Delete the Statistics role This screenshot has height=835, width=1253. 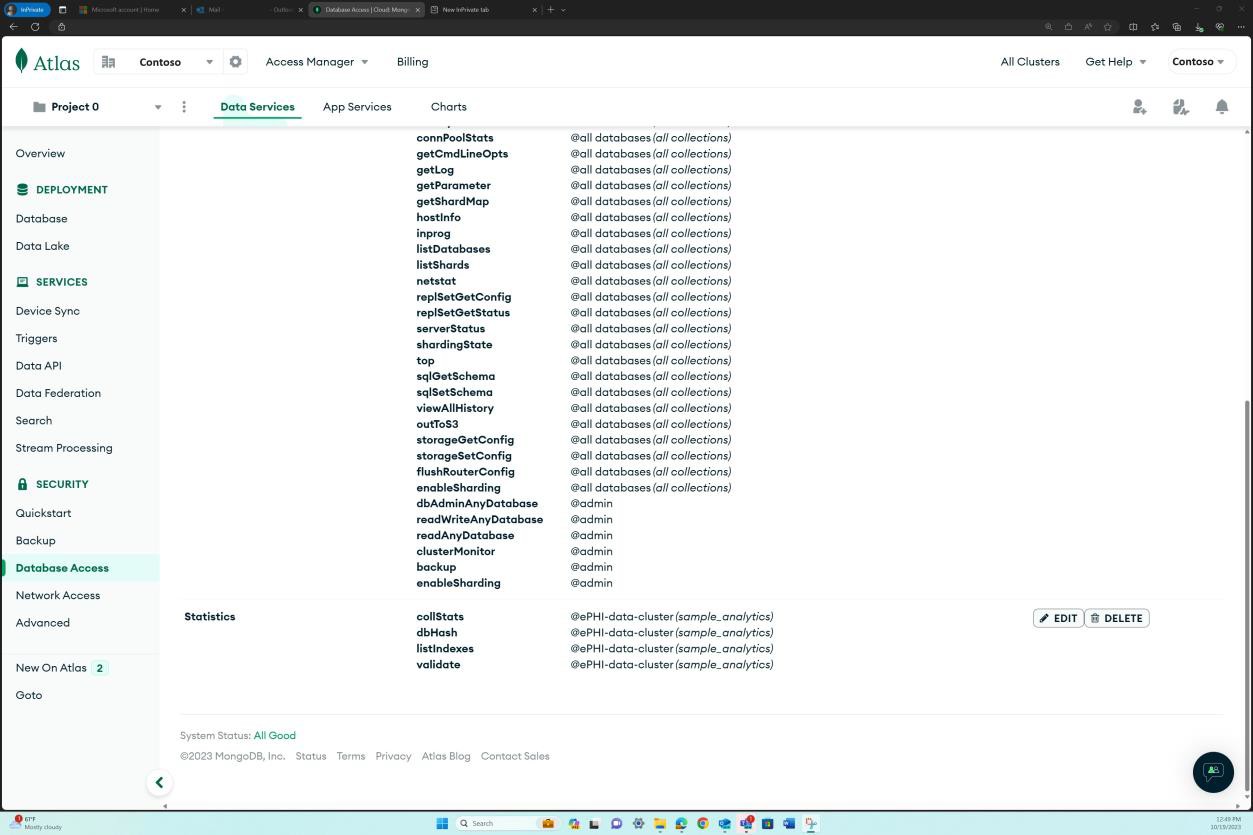coord(1116,618)
